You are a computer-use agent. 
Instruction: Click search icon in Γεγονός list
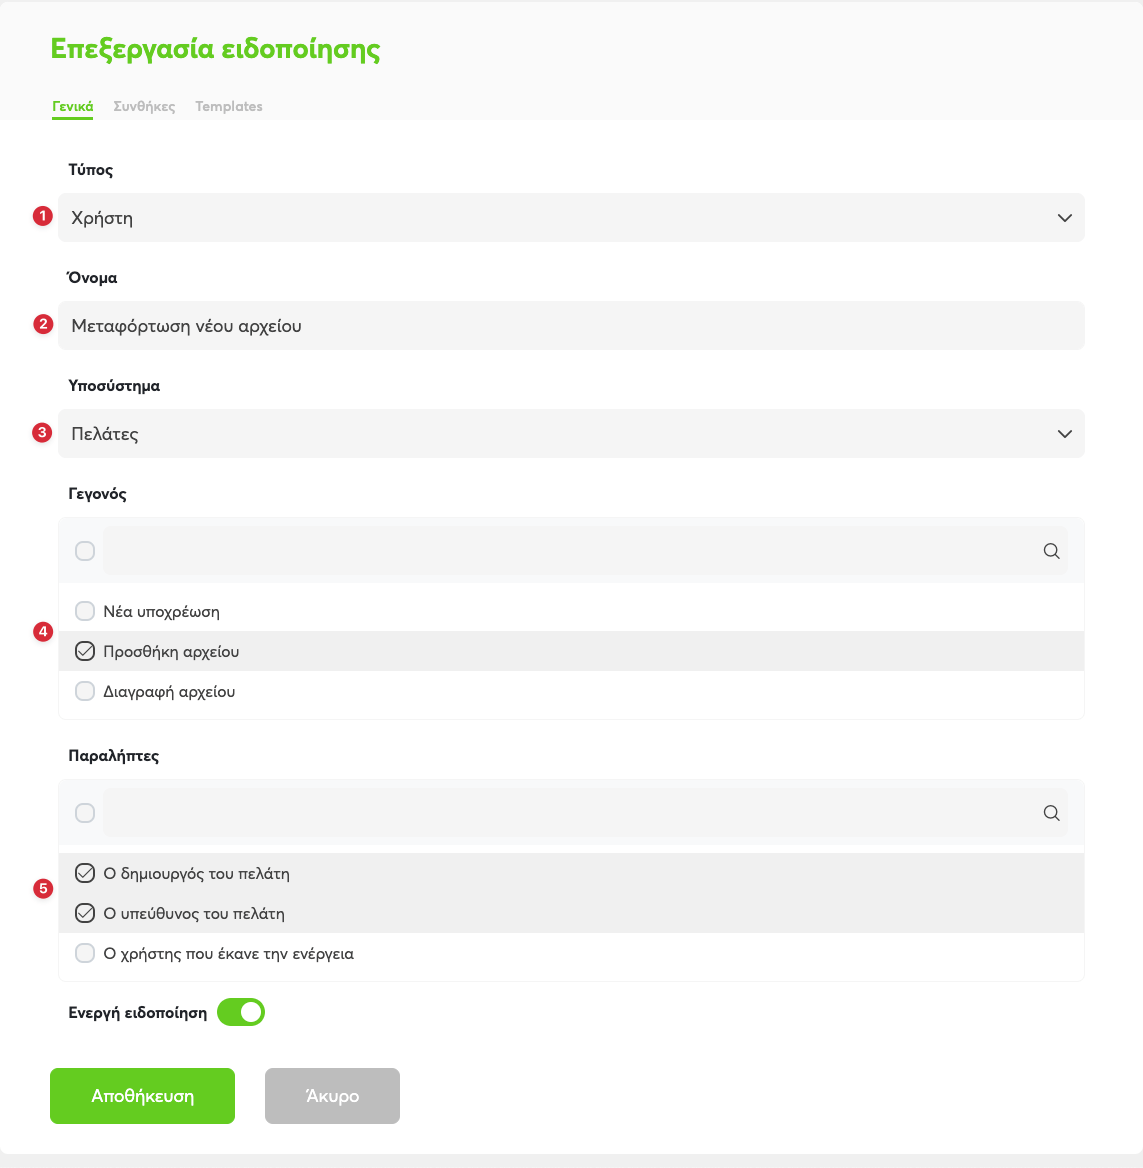click(x=1051, y=551)
